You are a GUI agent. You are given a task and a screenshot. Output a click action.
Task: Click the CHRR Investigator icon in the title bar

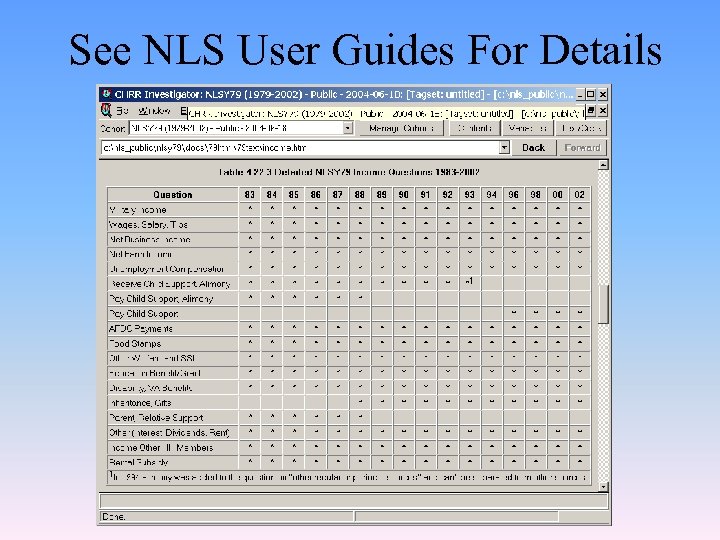pos(107,94)
